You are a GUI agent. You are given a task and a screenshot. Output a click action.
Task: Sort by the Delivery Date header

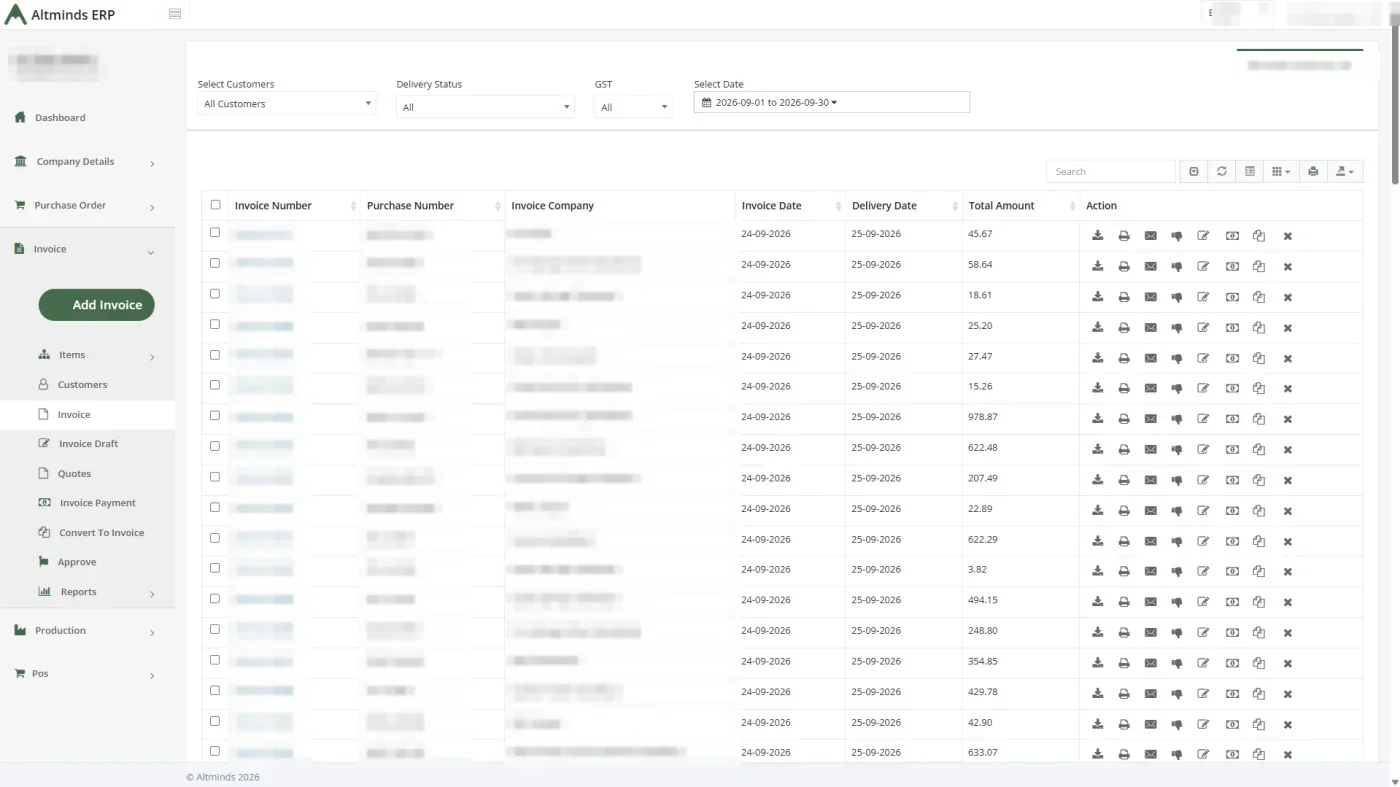903,206
